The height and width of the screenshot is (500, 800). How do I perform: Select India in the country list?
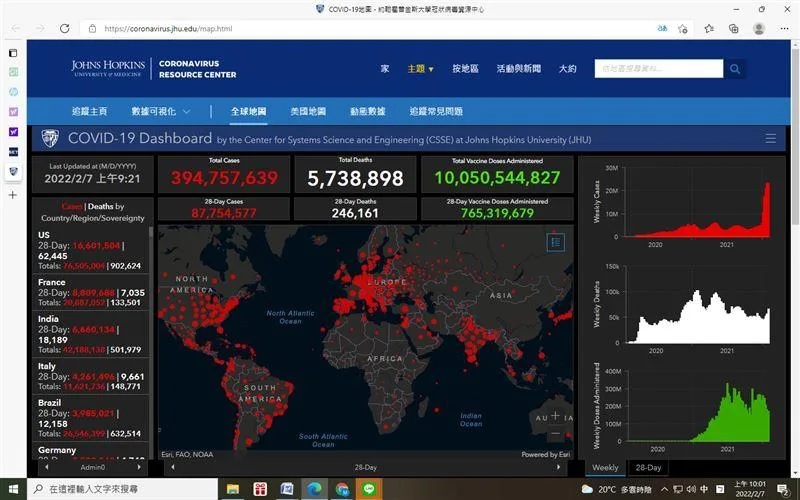pyautogui.click(x=91, y=334)
